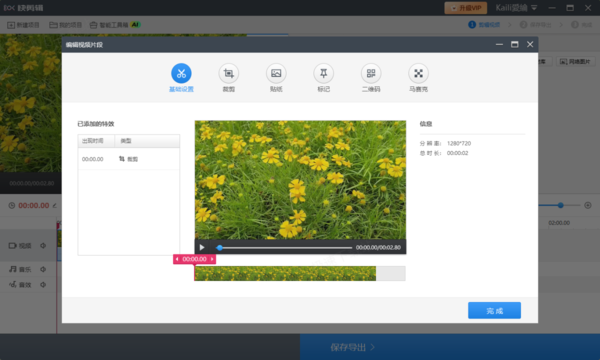
Task: Step marker time back with left arrow
Action: [x=177, y=259]
